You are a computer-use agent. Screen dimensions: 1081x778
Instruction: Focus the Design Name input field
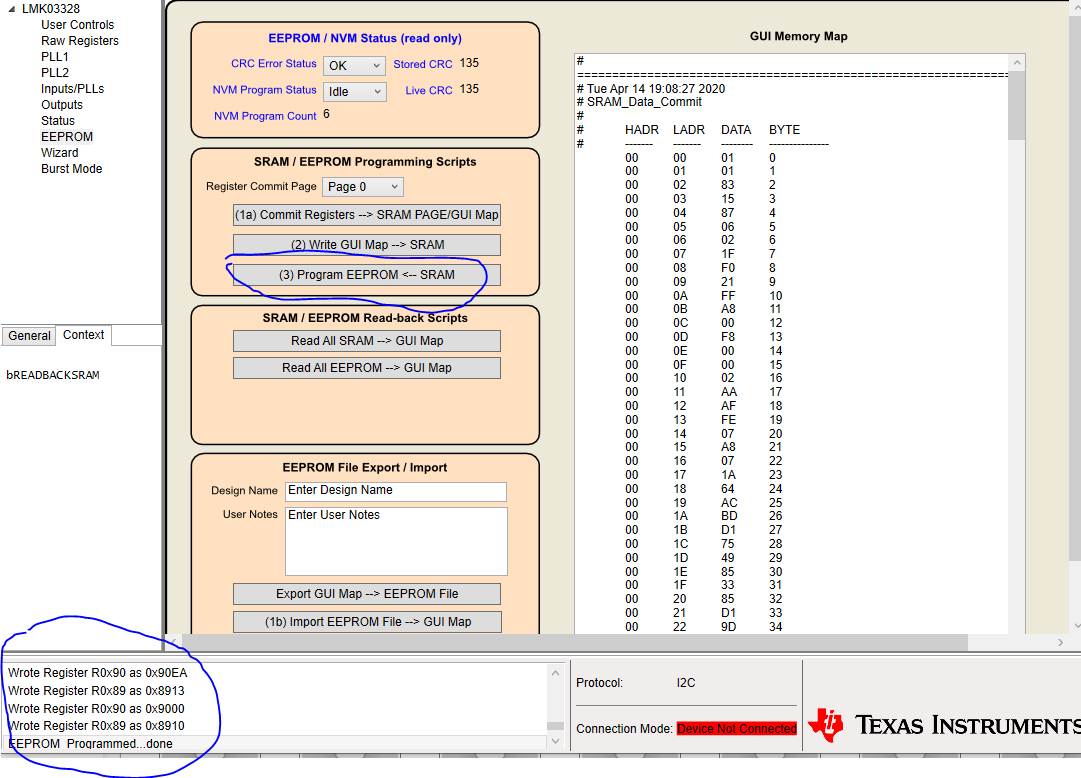(x=396, y=491)
